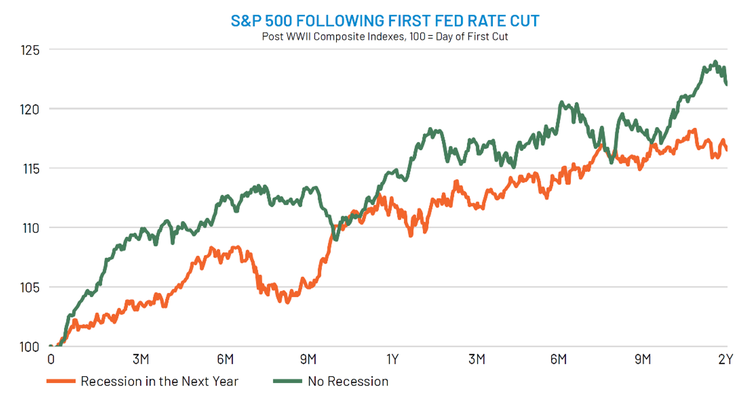Click the 6M label after 1Y

(559, 359)
